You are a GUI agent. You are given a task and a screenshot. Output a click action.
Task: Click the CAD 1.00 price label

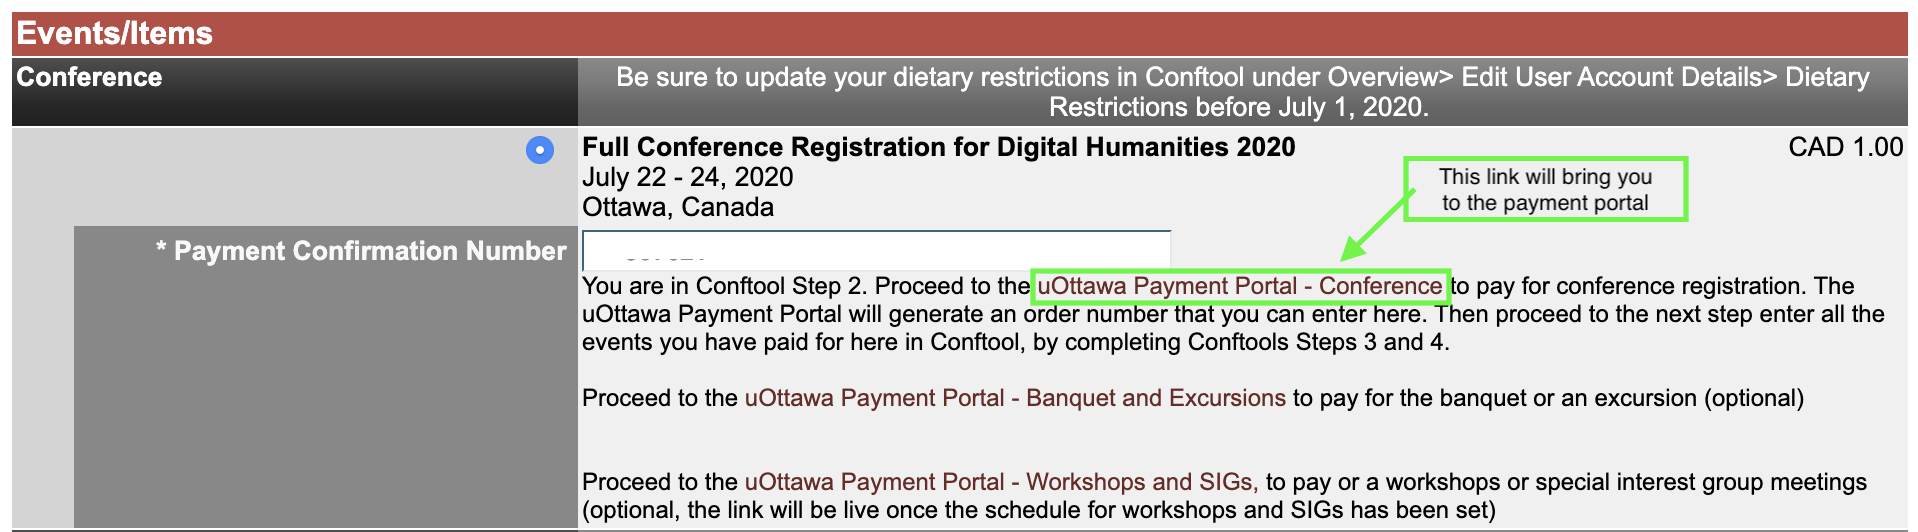coord(1845,147)
